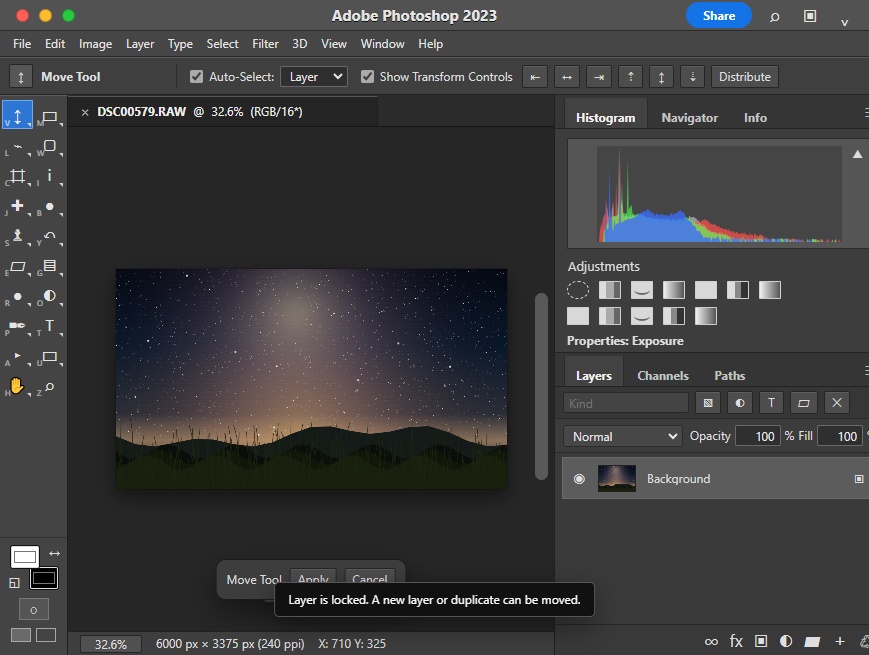The width and height of the screenshot is (869, 655).
Task: Select the Eyedropper tool
Action: (49, 176)
